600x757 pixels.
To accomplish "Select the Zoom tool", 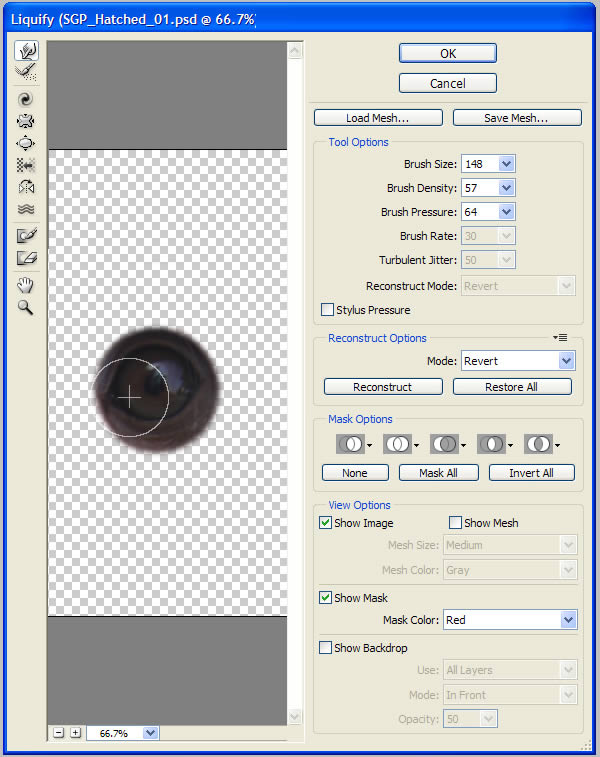I will [x=26, y=308].
